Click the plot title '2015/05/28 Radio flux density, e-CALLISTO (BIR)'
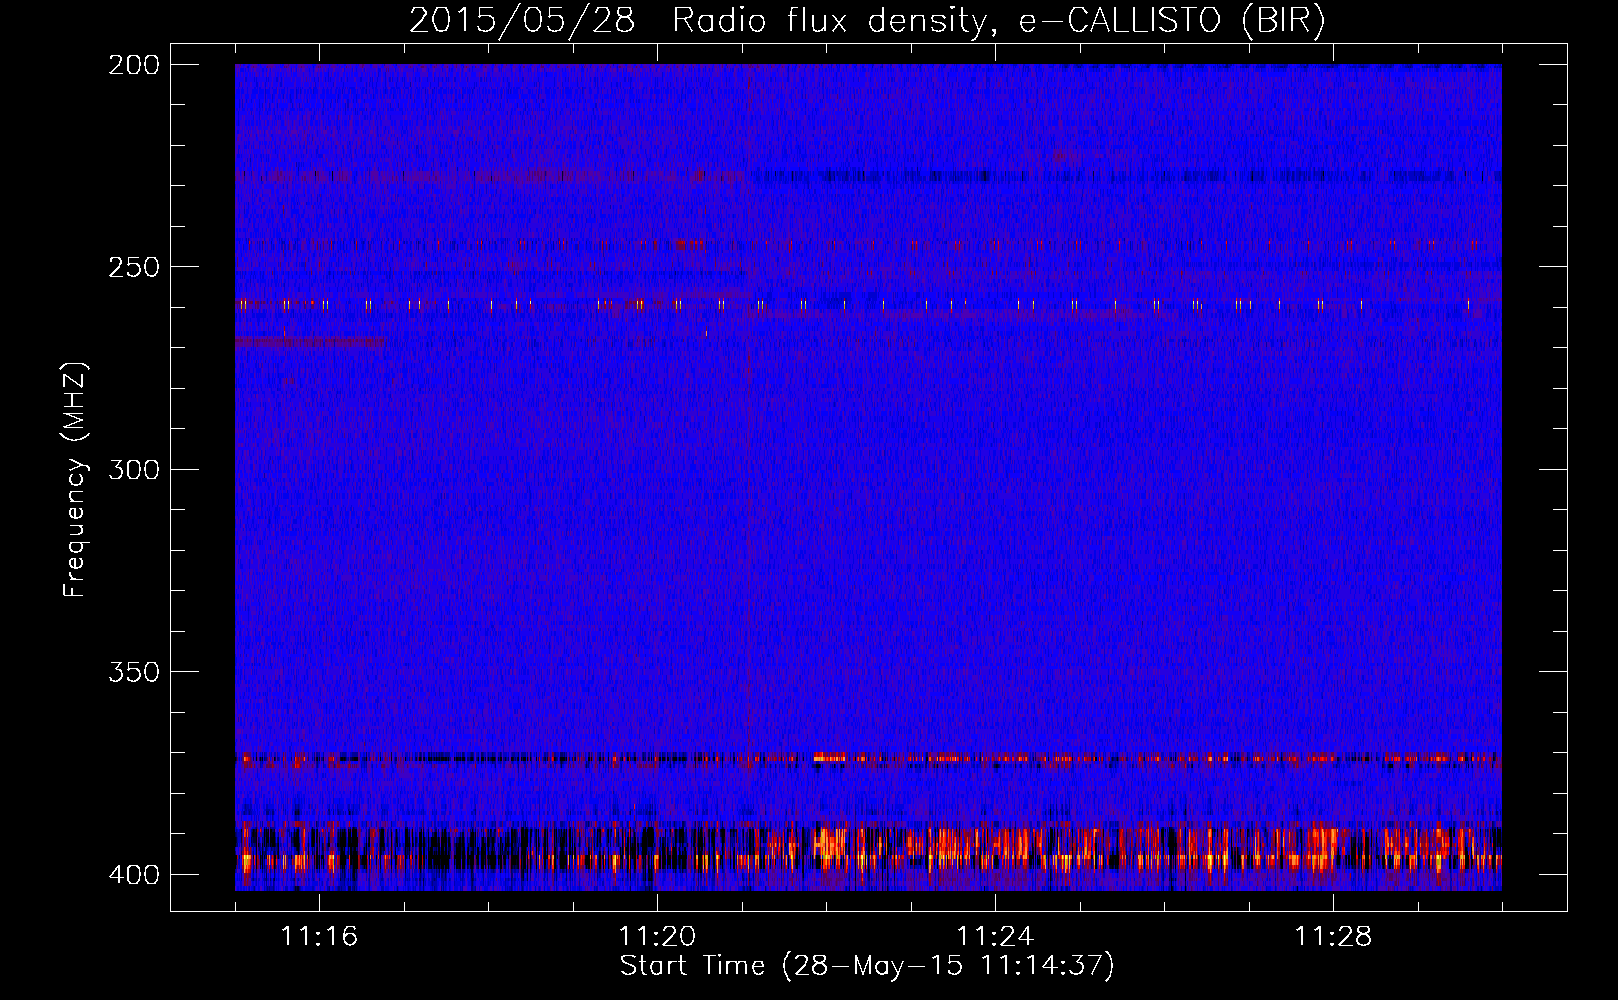The image size is (1618, 1000). click(x=867, y=21)
